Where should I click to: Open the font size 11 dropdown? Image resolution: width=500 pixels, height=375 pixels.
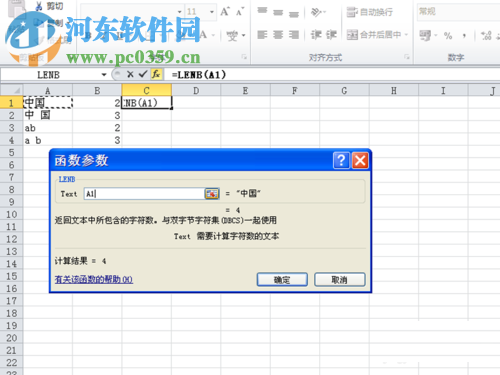pyautogui.click(x=212, y=12)
